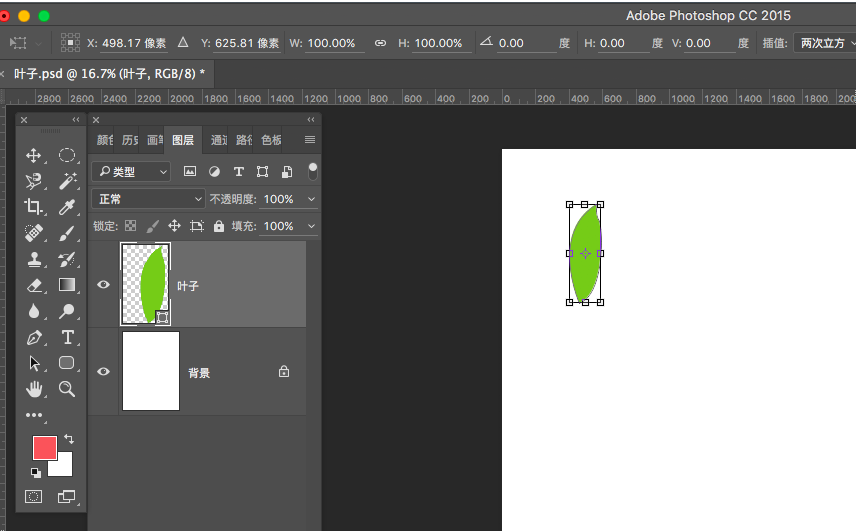Image resolution: width=856 pixels, height=531 pixels.
Task: Click the red foreground color swatch
Action: (x=45, y=448)
